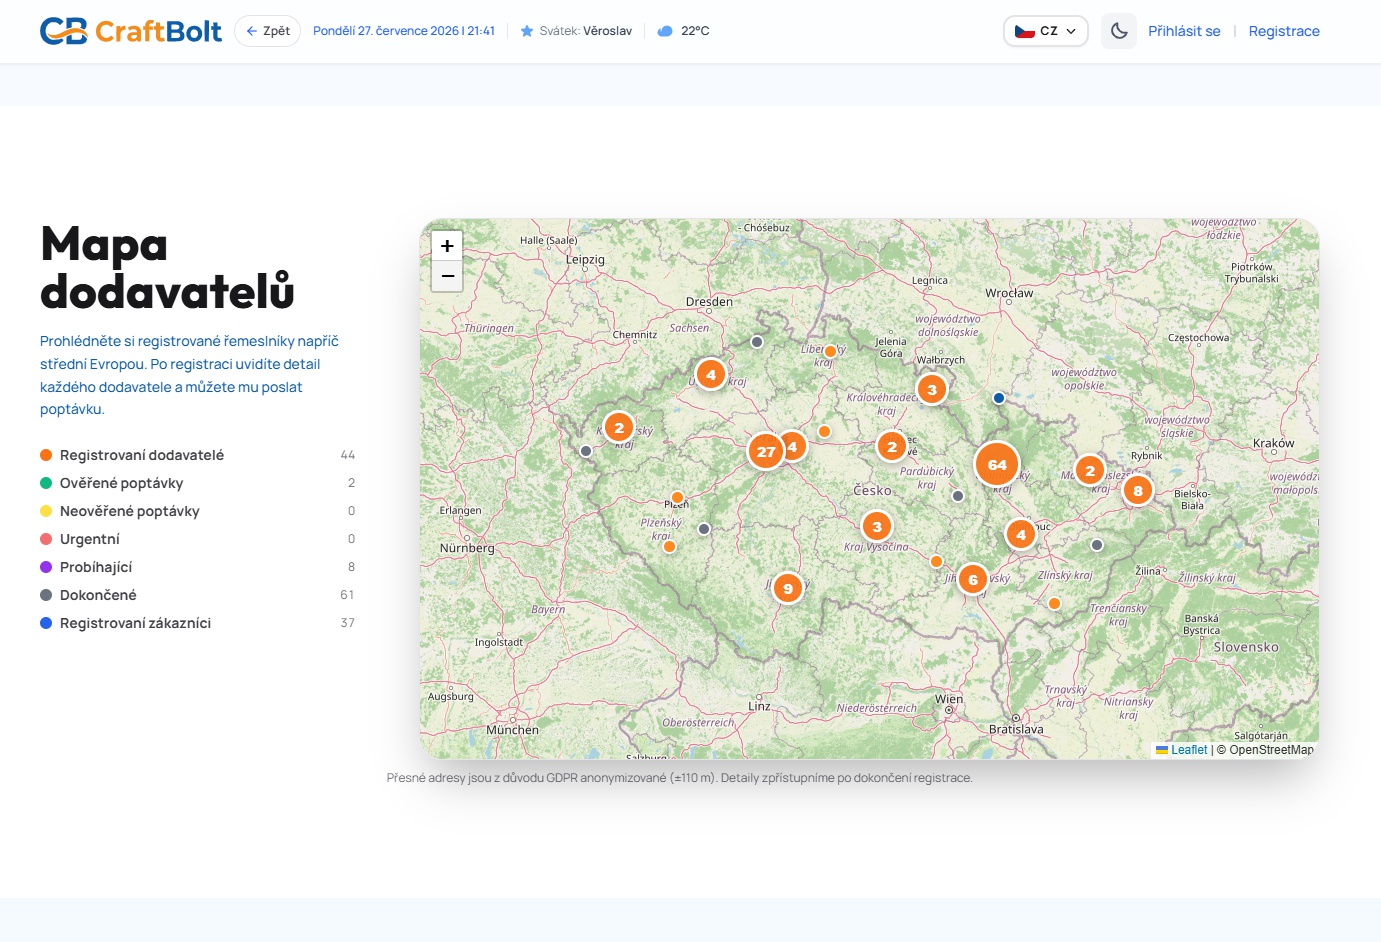Zoom out the map with minus button

(447, 276)
